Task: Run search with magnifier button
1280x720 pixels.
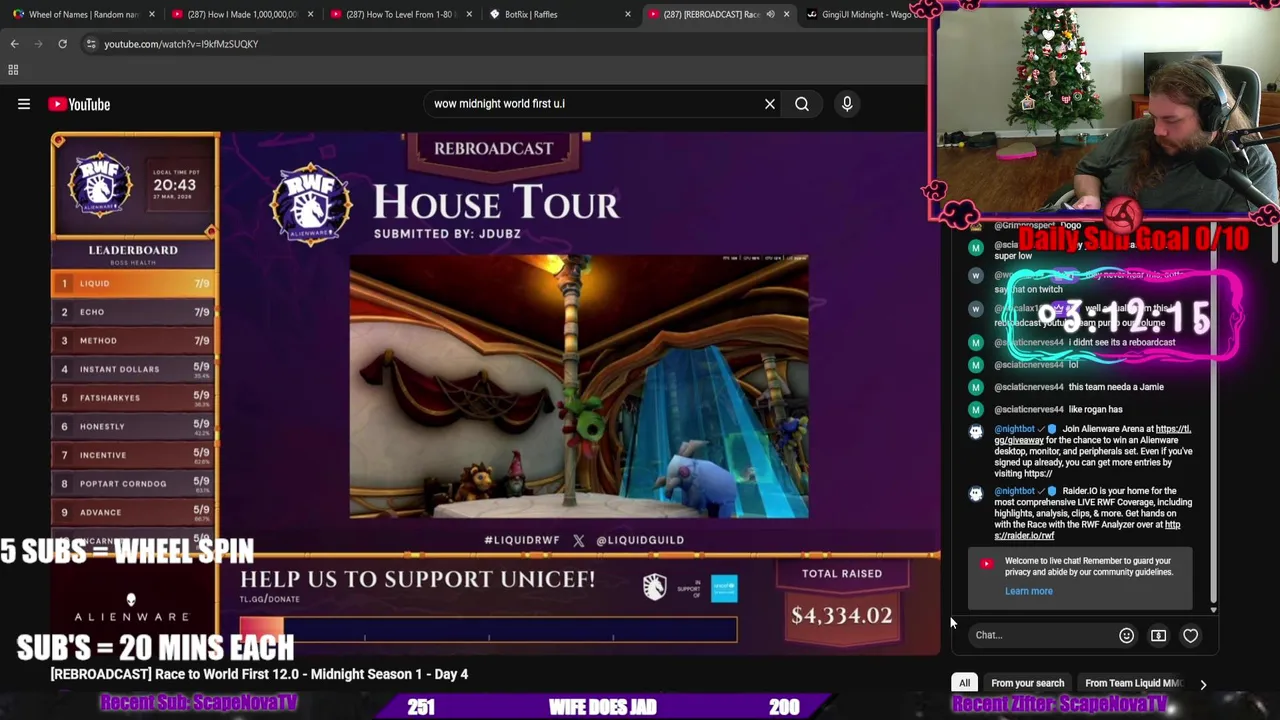Action: (x=802, y=104)
